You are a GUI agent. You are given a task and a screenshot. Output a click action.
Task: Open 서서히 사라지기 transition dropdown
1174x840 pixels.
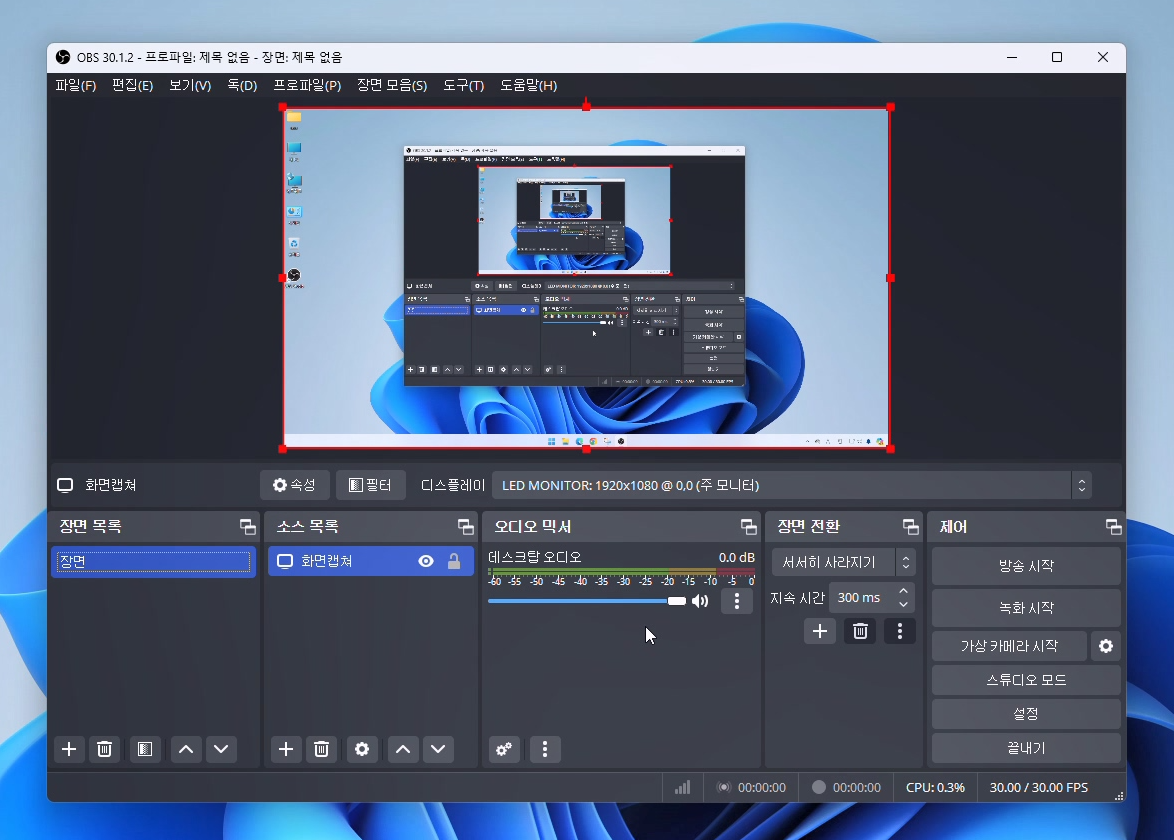tap(843, 562)
